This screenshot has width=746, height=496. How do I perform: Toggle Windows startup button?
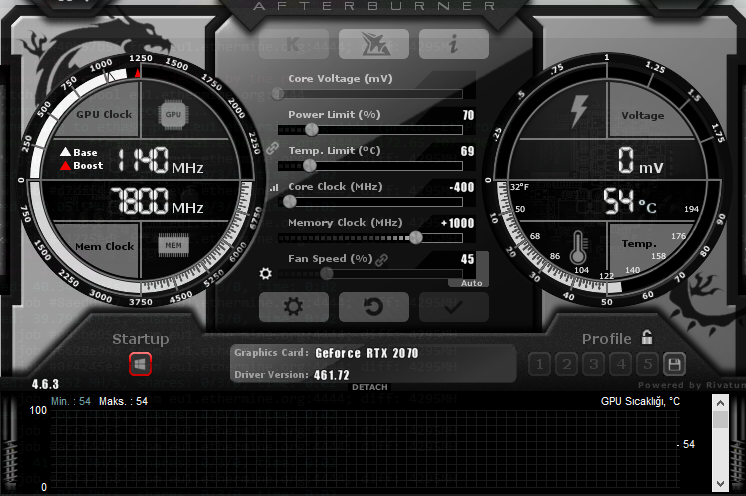[140, 364]
